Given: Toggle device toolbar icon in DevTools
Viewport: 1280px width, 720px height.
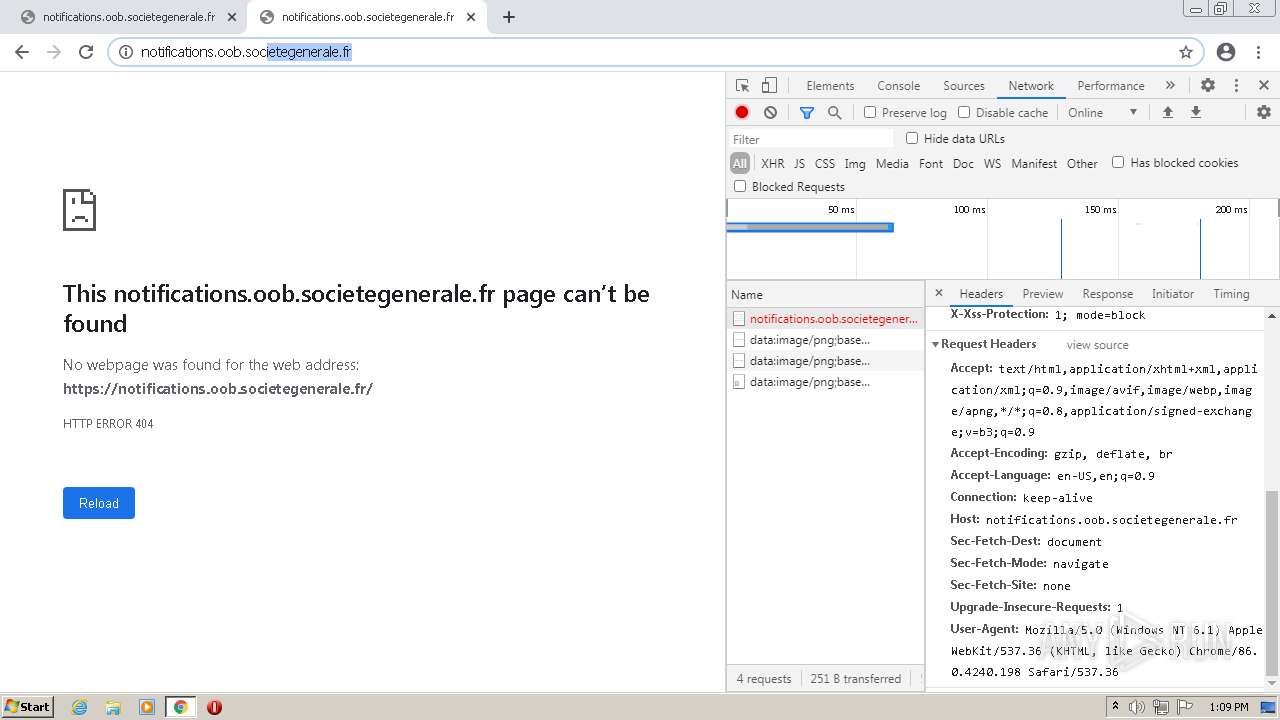Looking at the screenshot, I should click(x=769, y=85).
